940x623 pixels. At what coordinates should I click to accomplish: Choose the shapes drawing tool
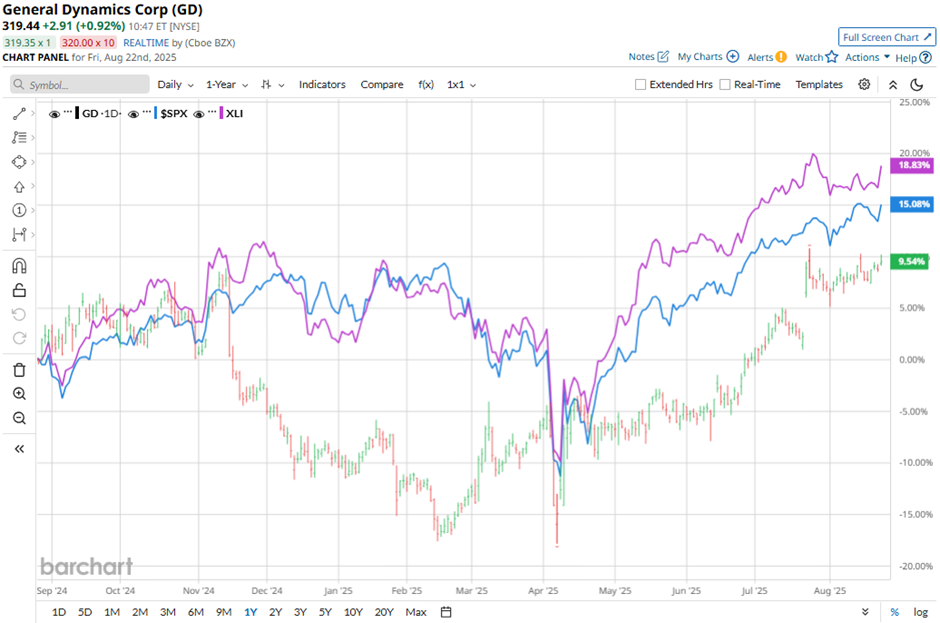19,162
